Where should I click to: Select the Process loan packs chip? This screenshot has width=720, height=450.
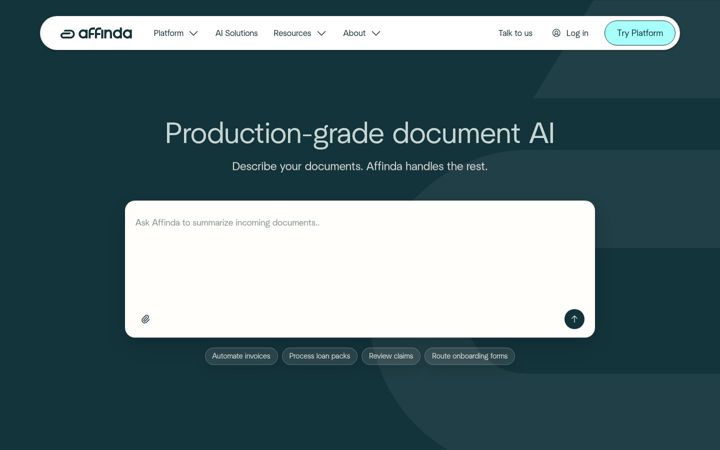pyautogui.click(x=320, y=356)
